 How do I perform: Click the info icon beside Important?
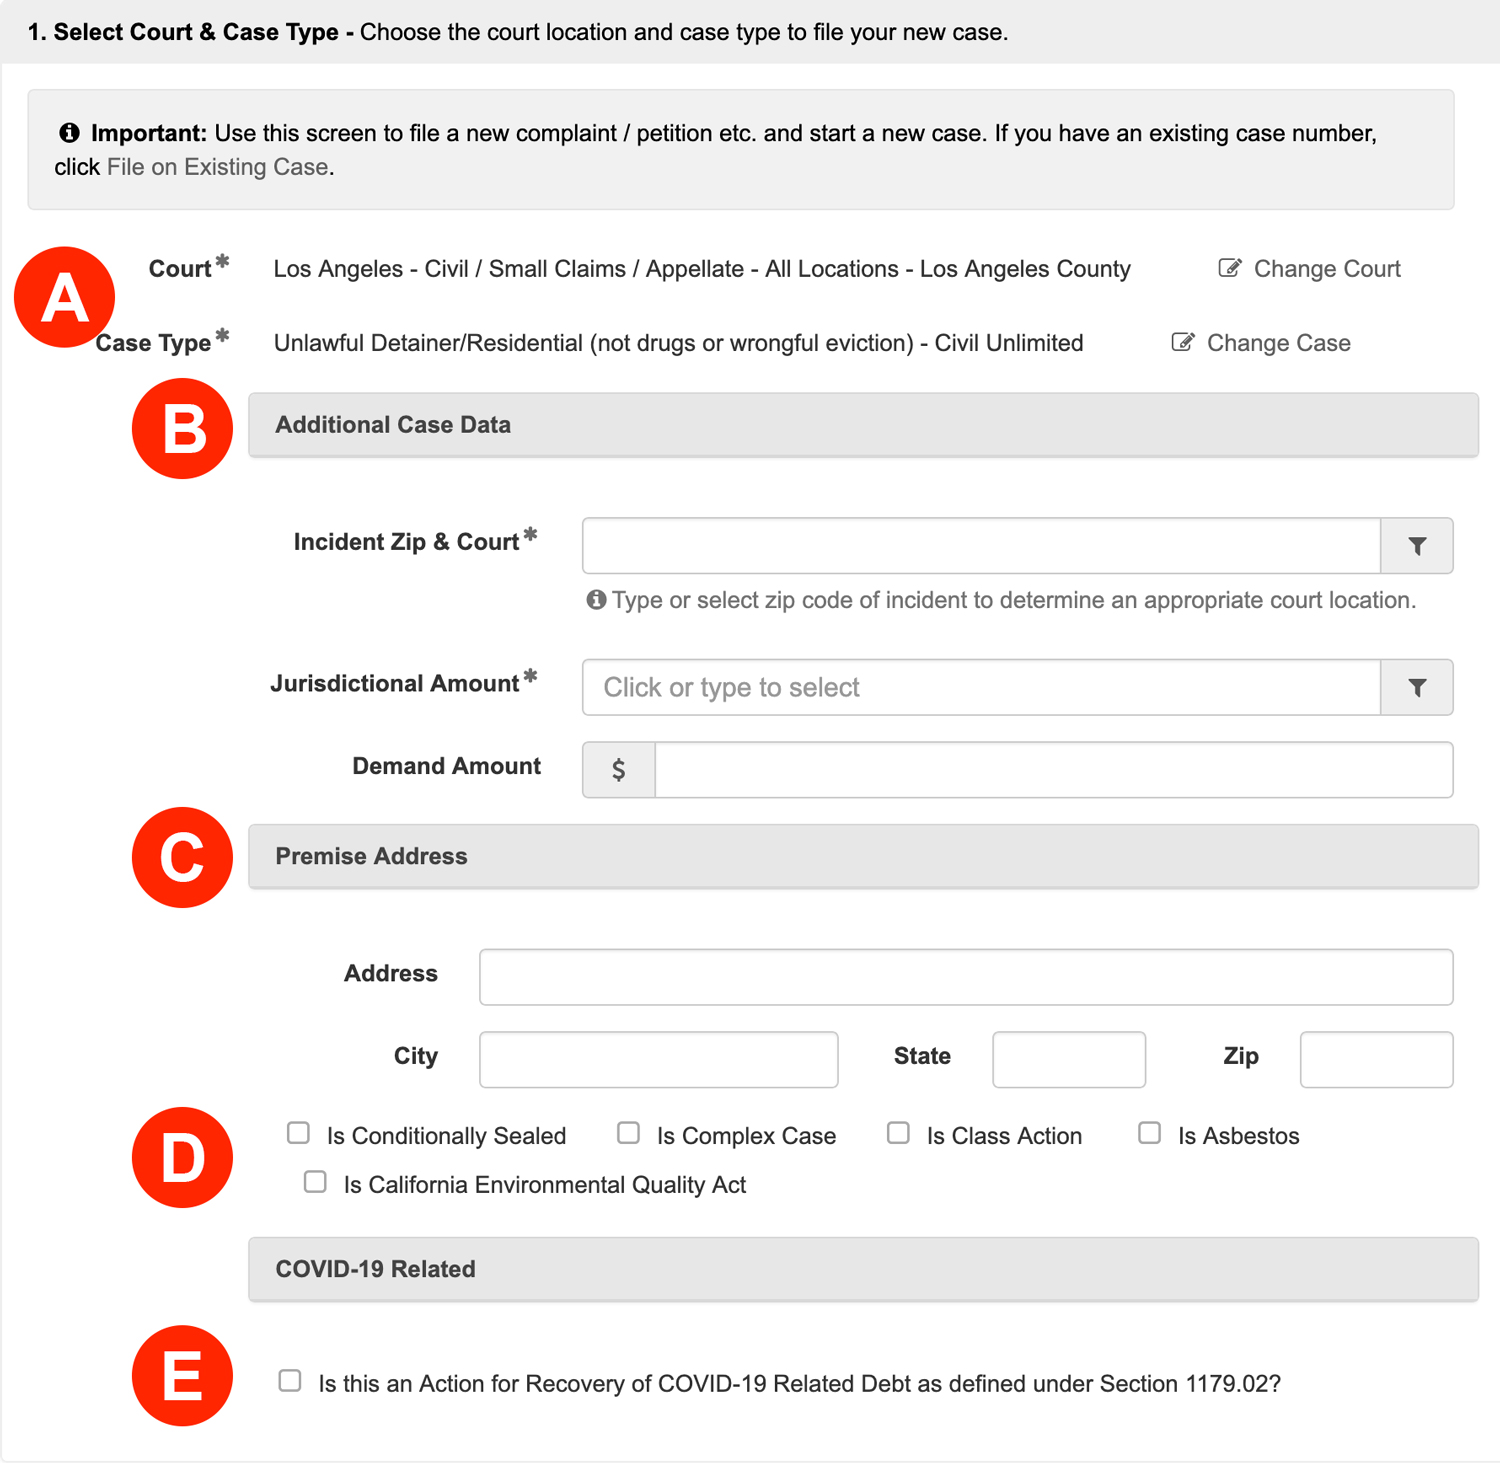tap(69, 133)
